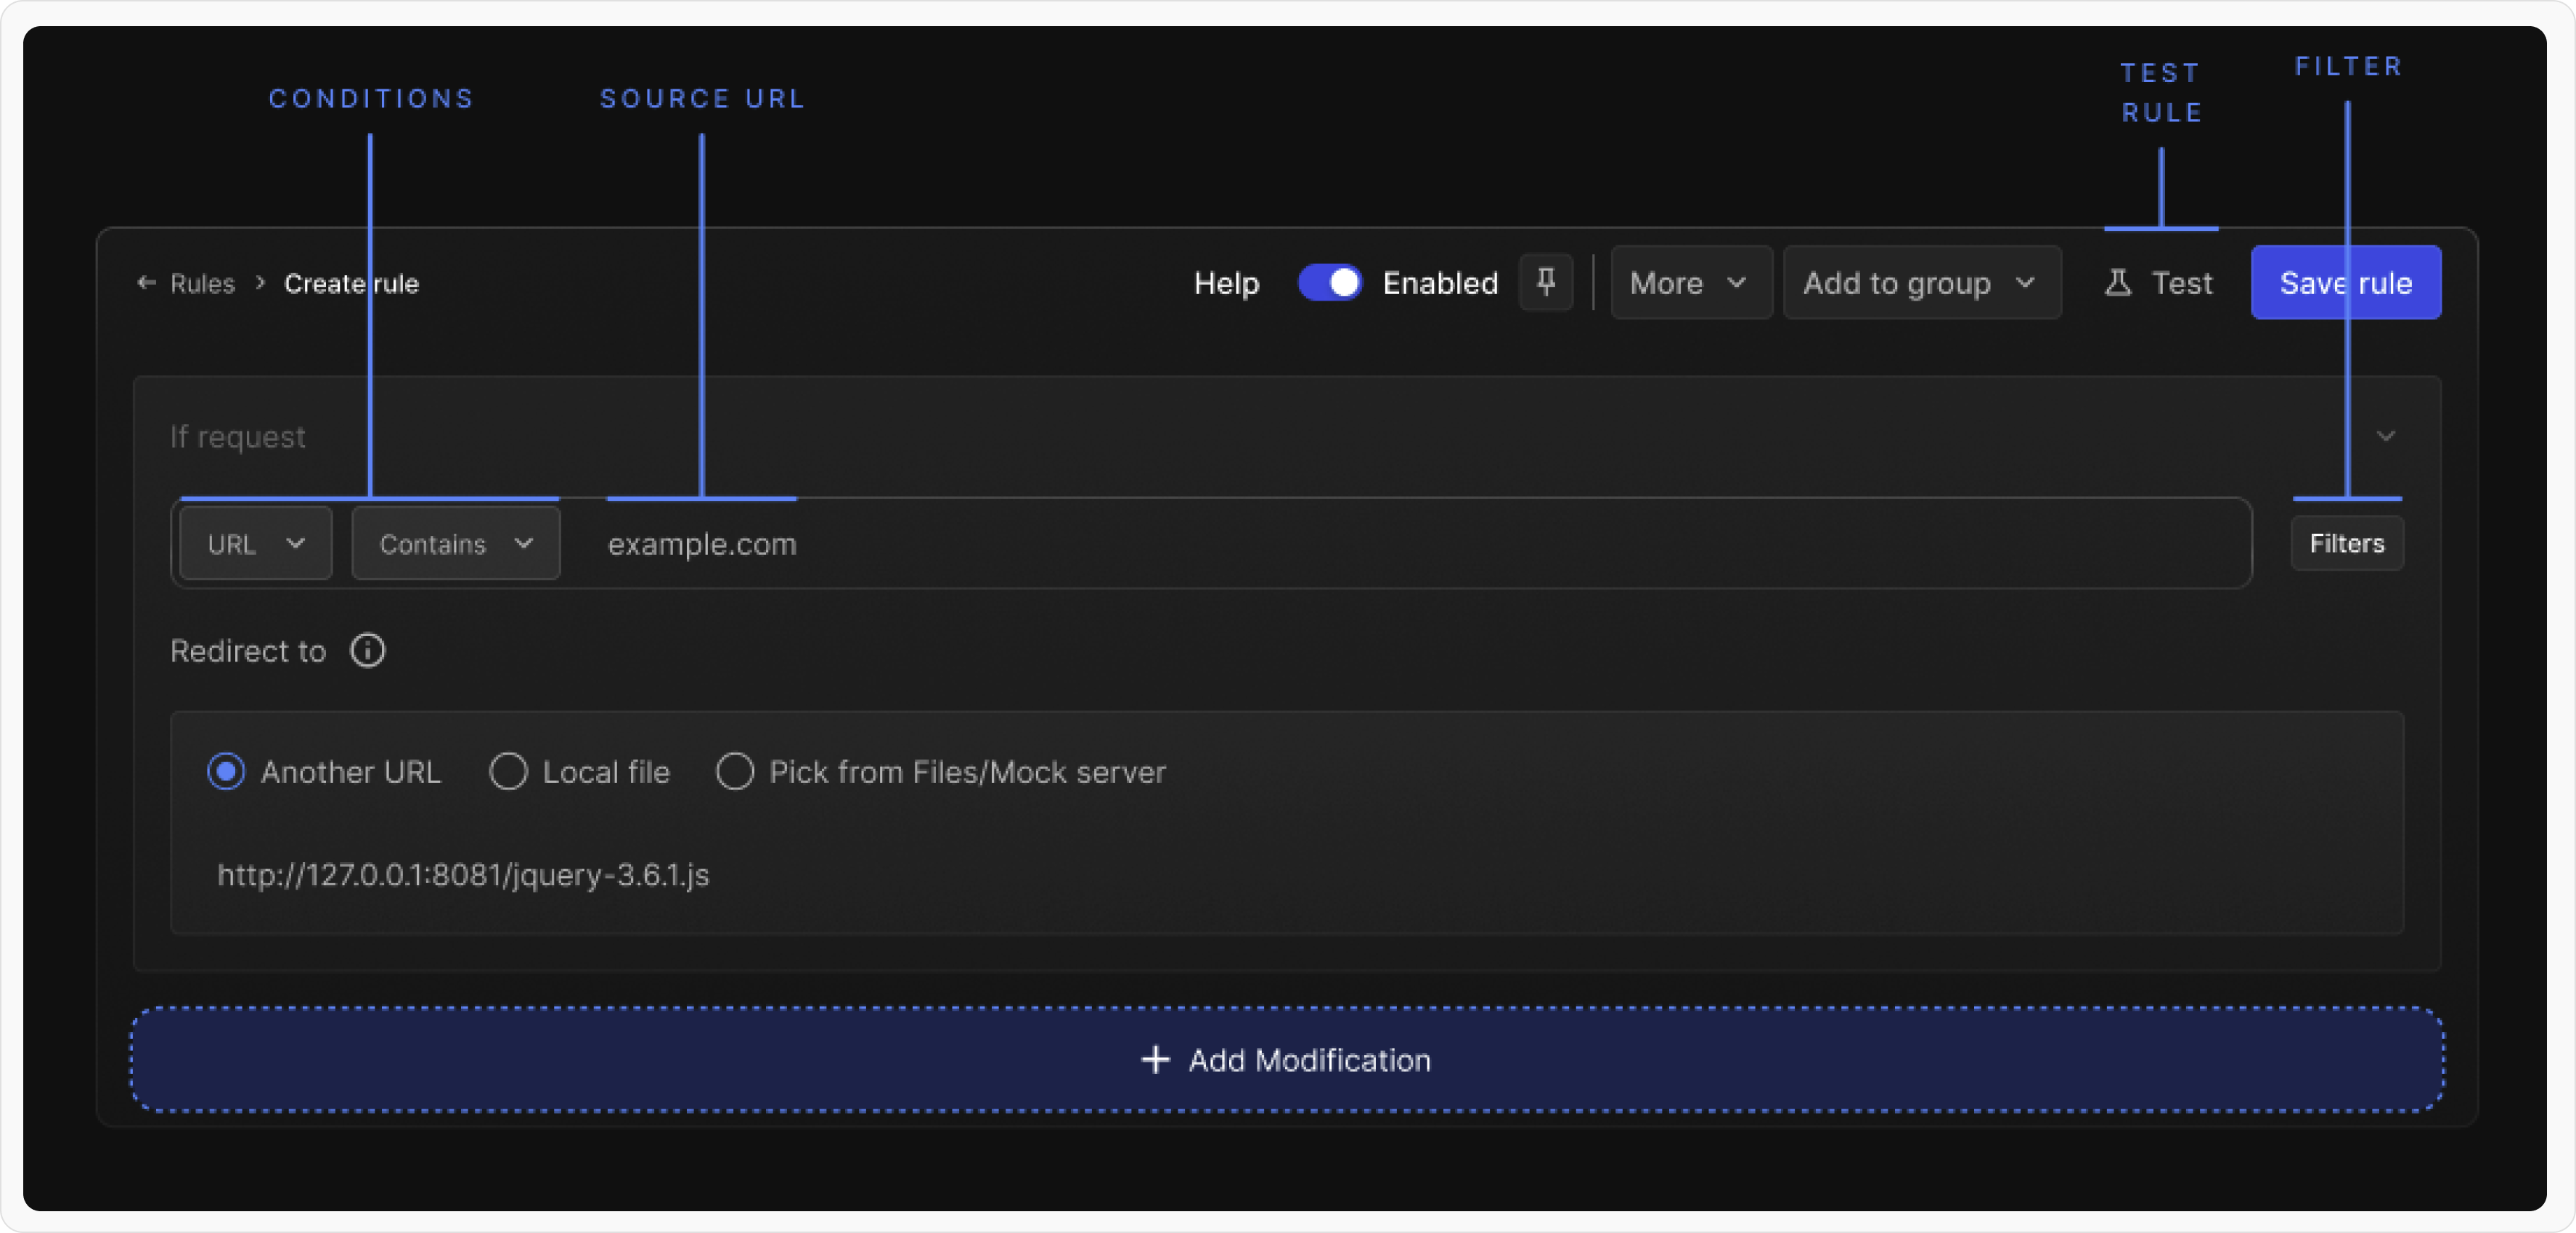The width and height of the screenshot is (2576, 1233).
Task: Click the Save rule button
Action: pyautogui.click(x=2345, y=283)
